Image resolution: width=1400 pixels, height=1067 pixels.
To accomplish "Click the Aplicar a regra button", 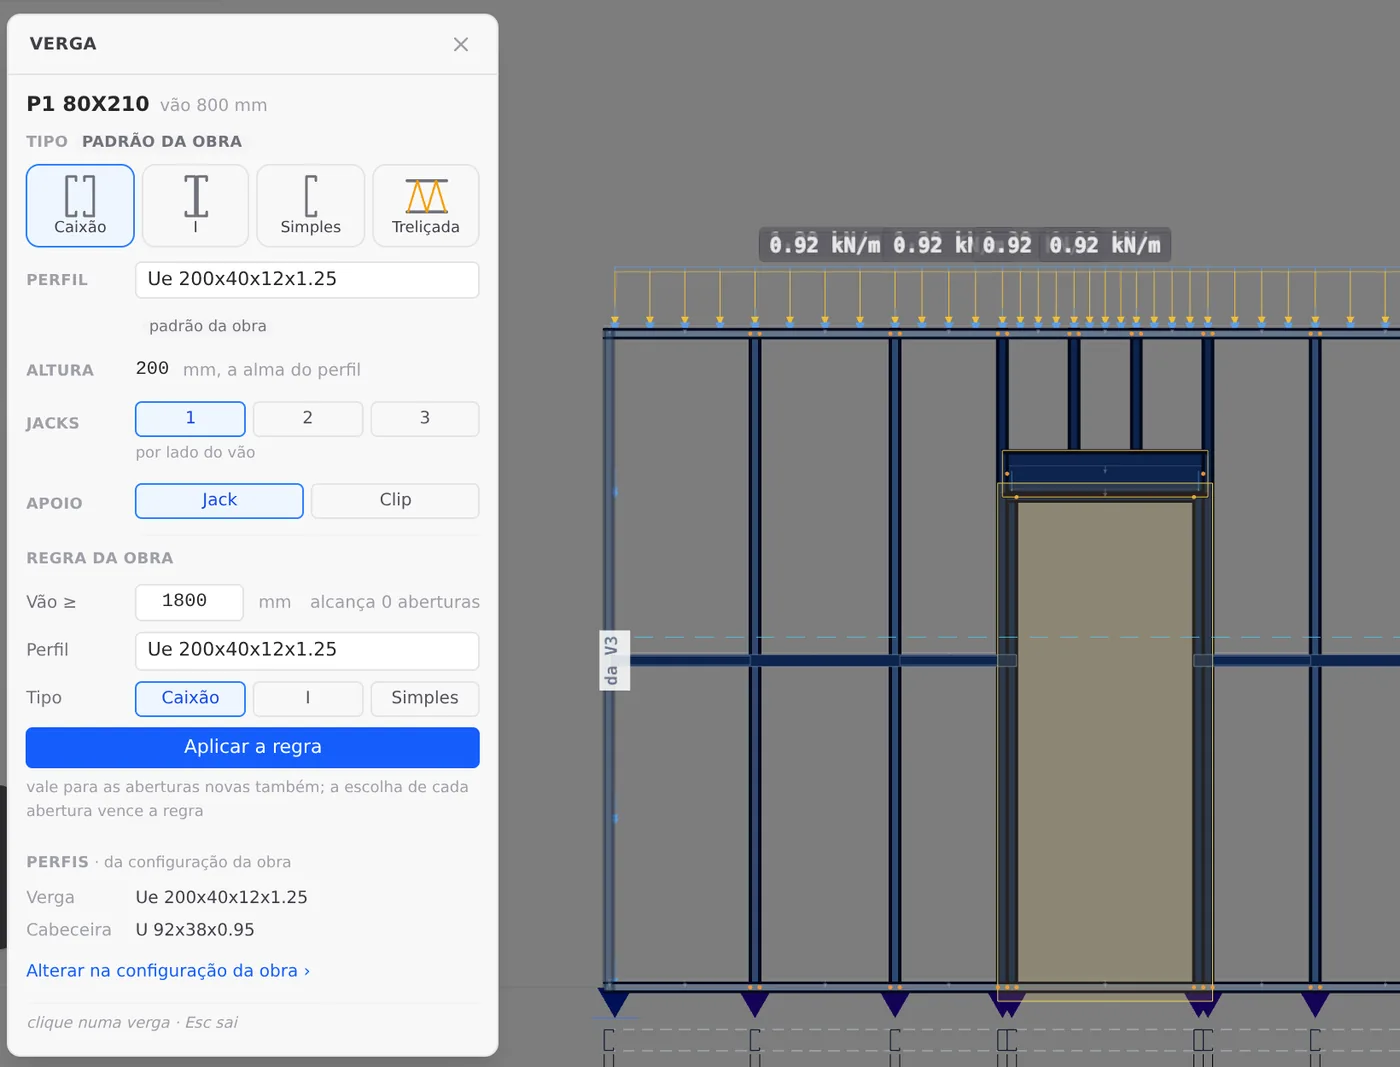I will [x=253, y=747].
